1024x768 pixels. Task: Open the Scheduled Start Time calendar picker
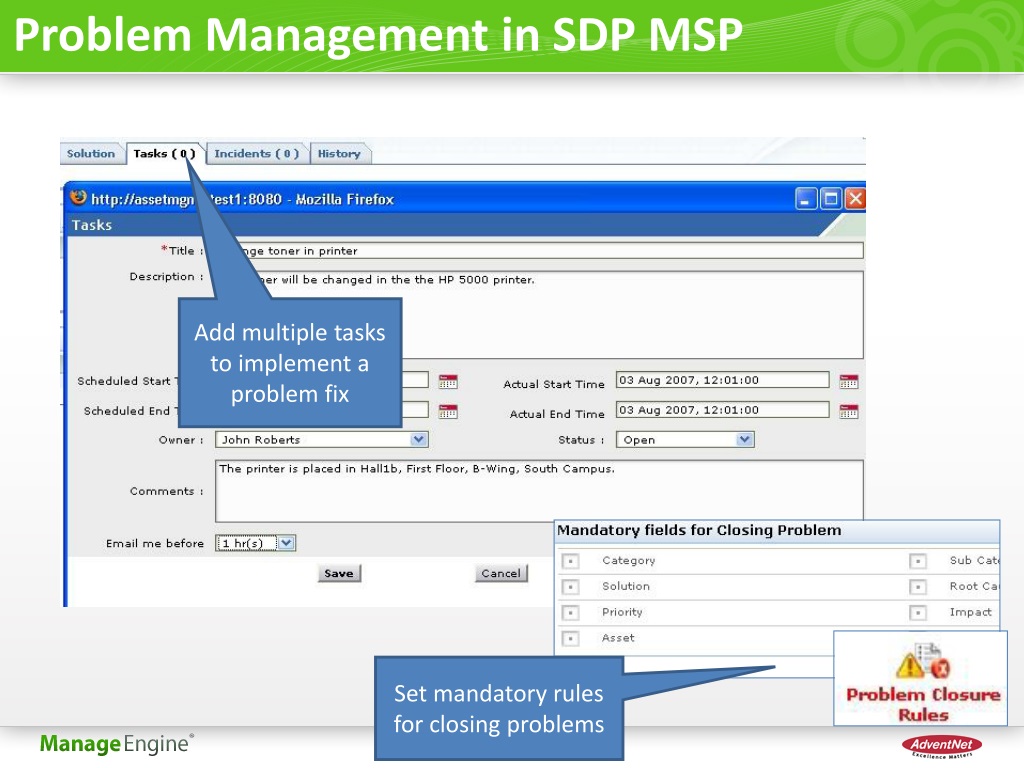(448, 381)
